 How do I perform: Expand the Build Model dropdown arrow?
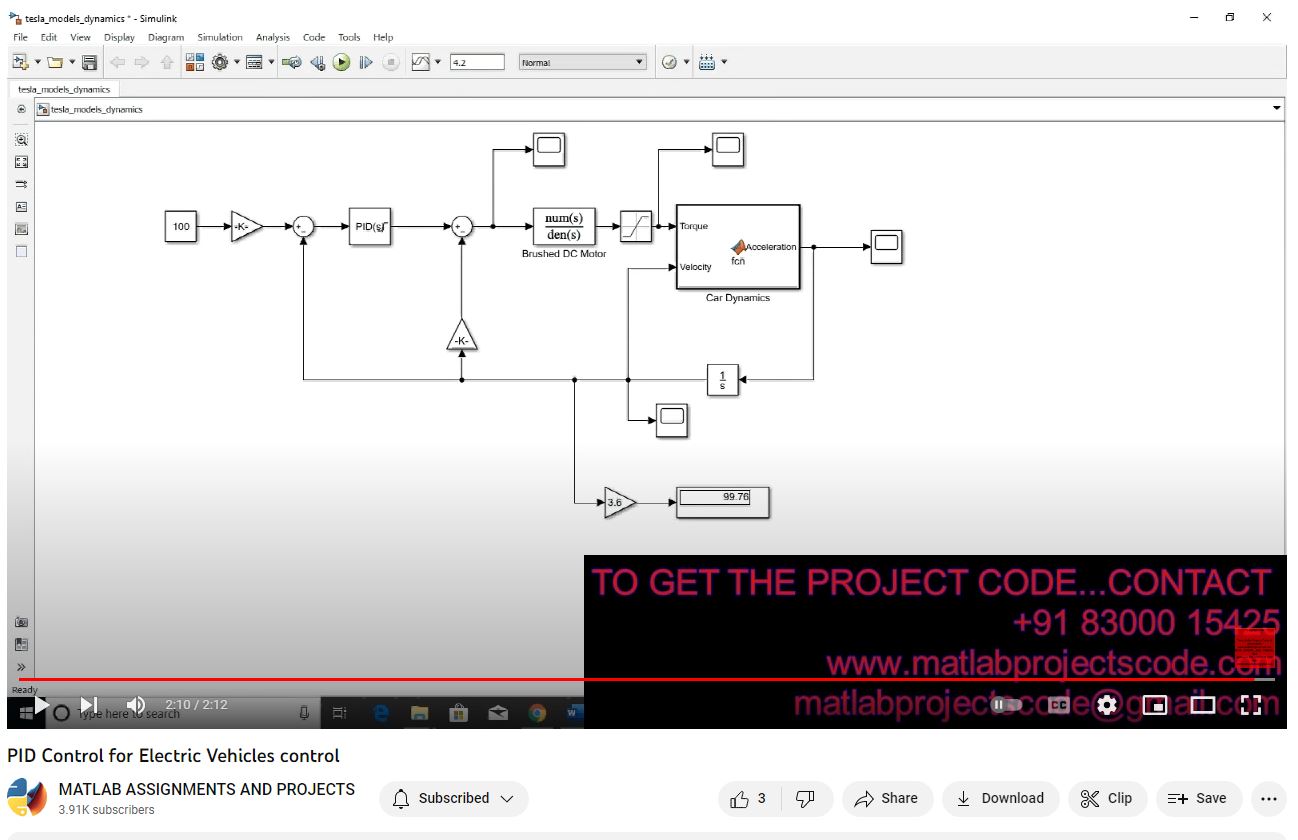tap(724, 62)
